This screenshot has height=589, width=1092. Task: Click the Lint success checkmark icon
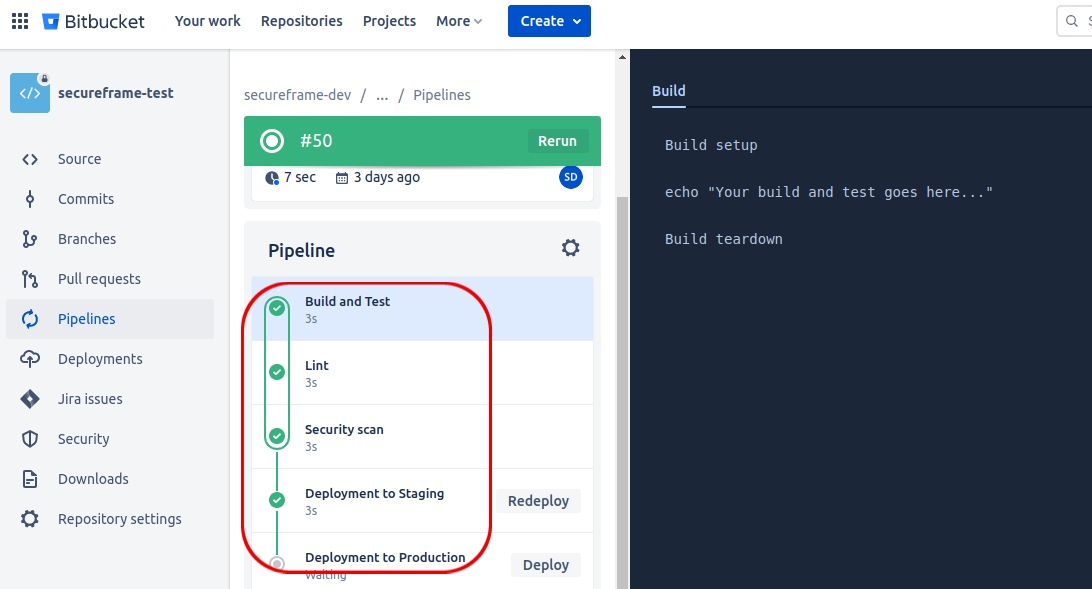277,372
